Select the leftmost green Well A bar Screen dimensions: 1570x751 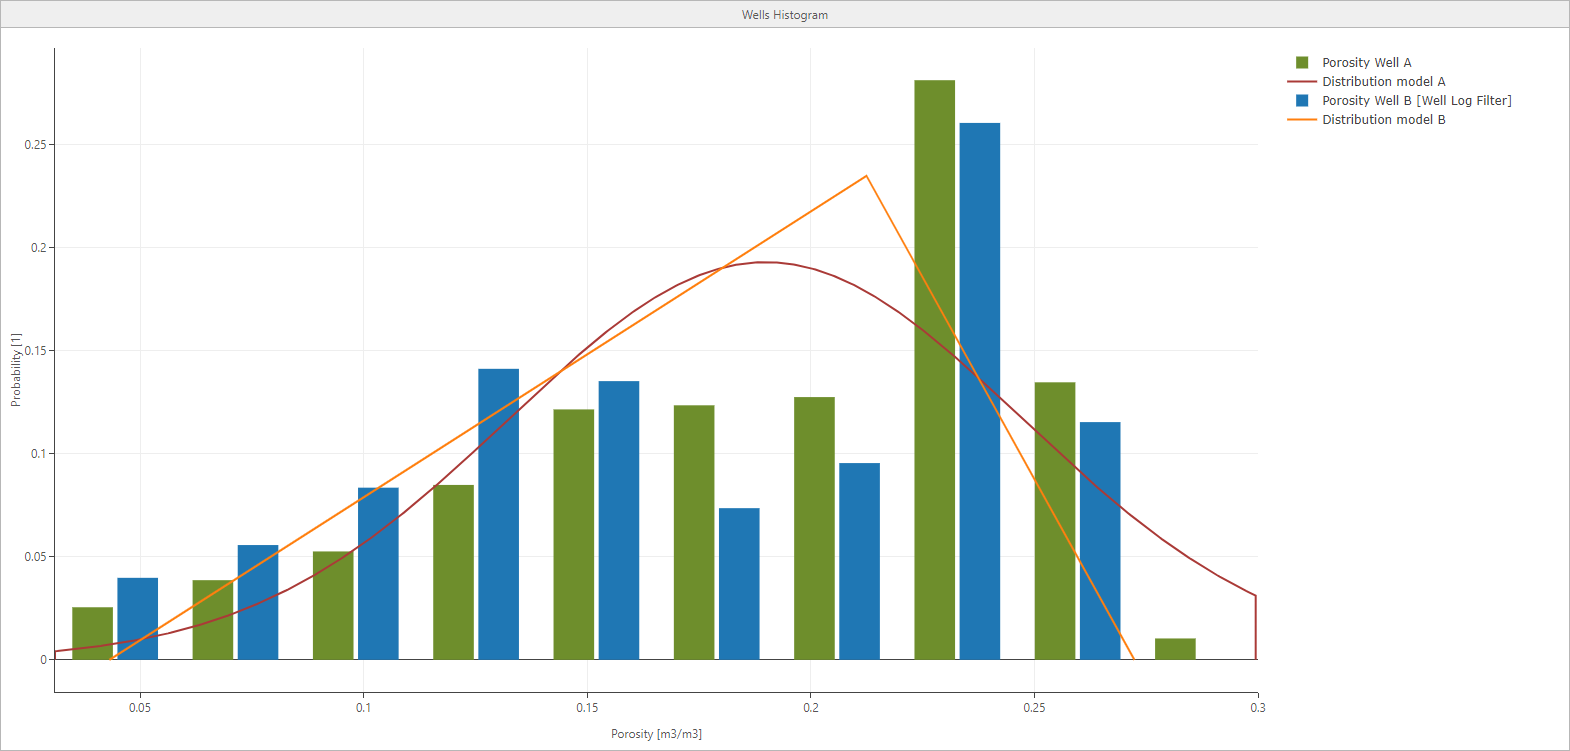[x=92, y=633]
